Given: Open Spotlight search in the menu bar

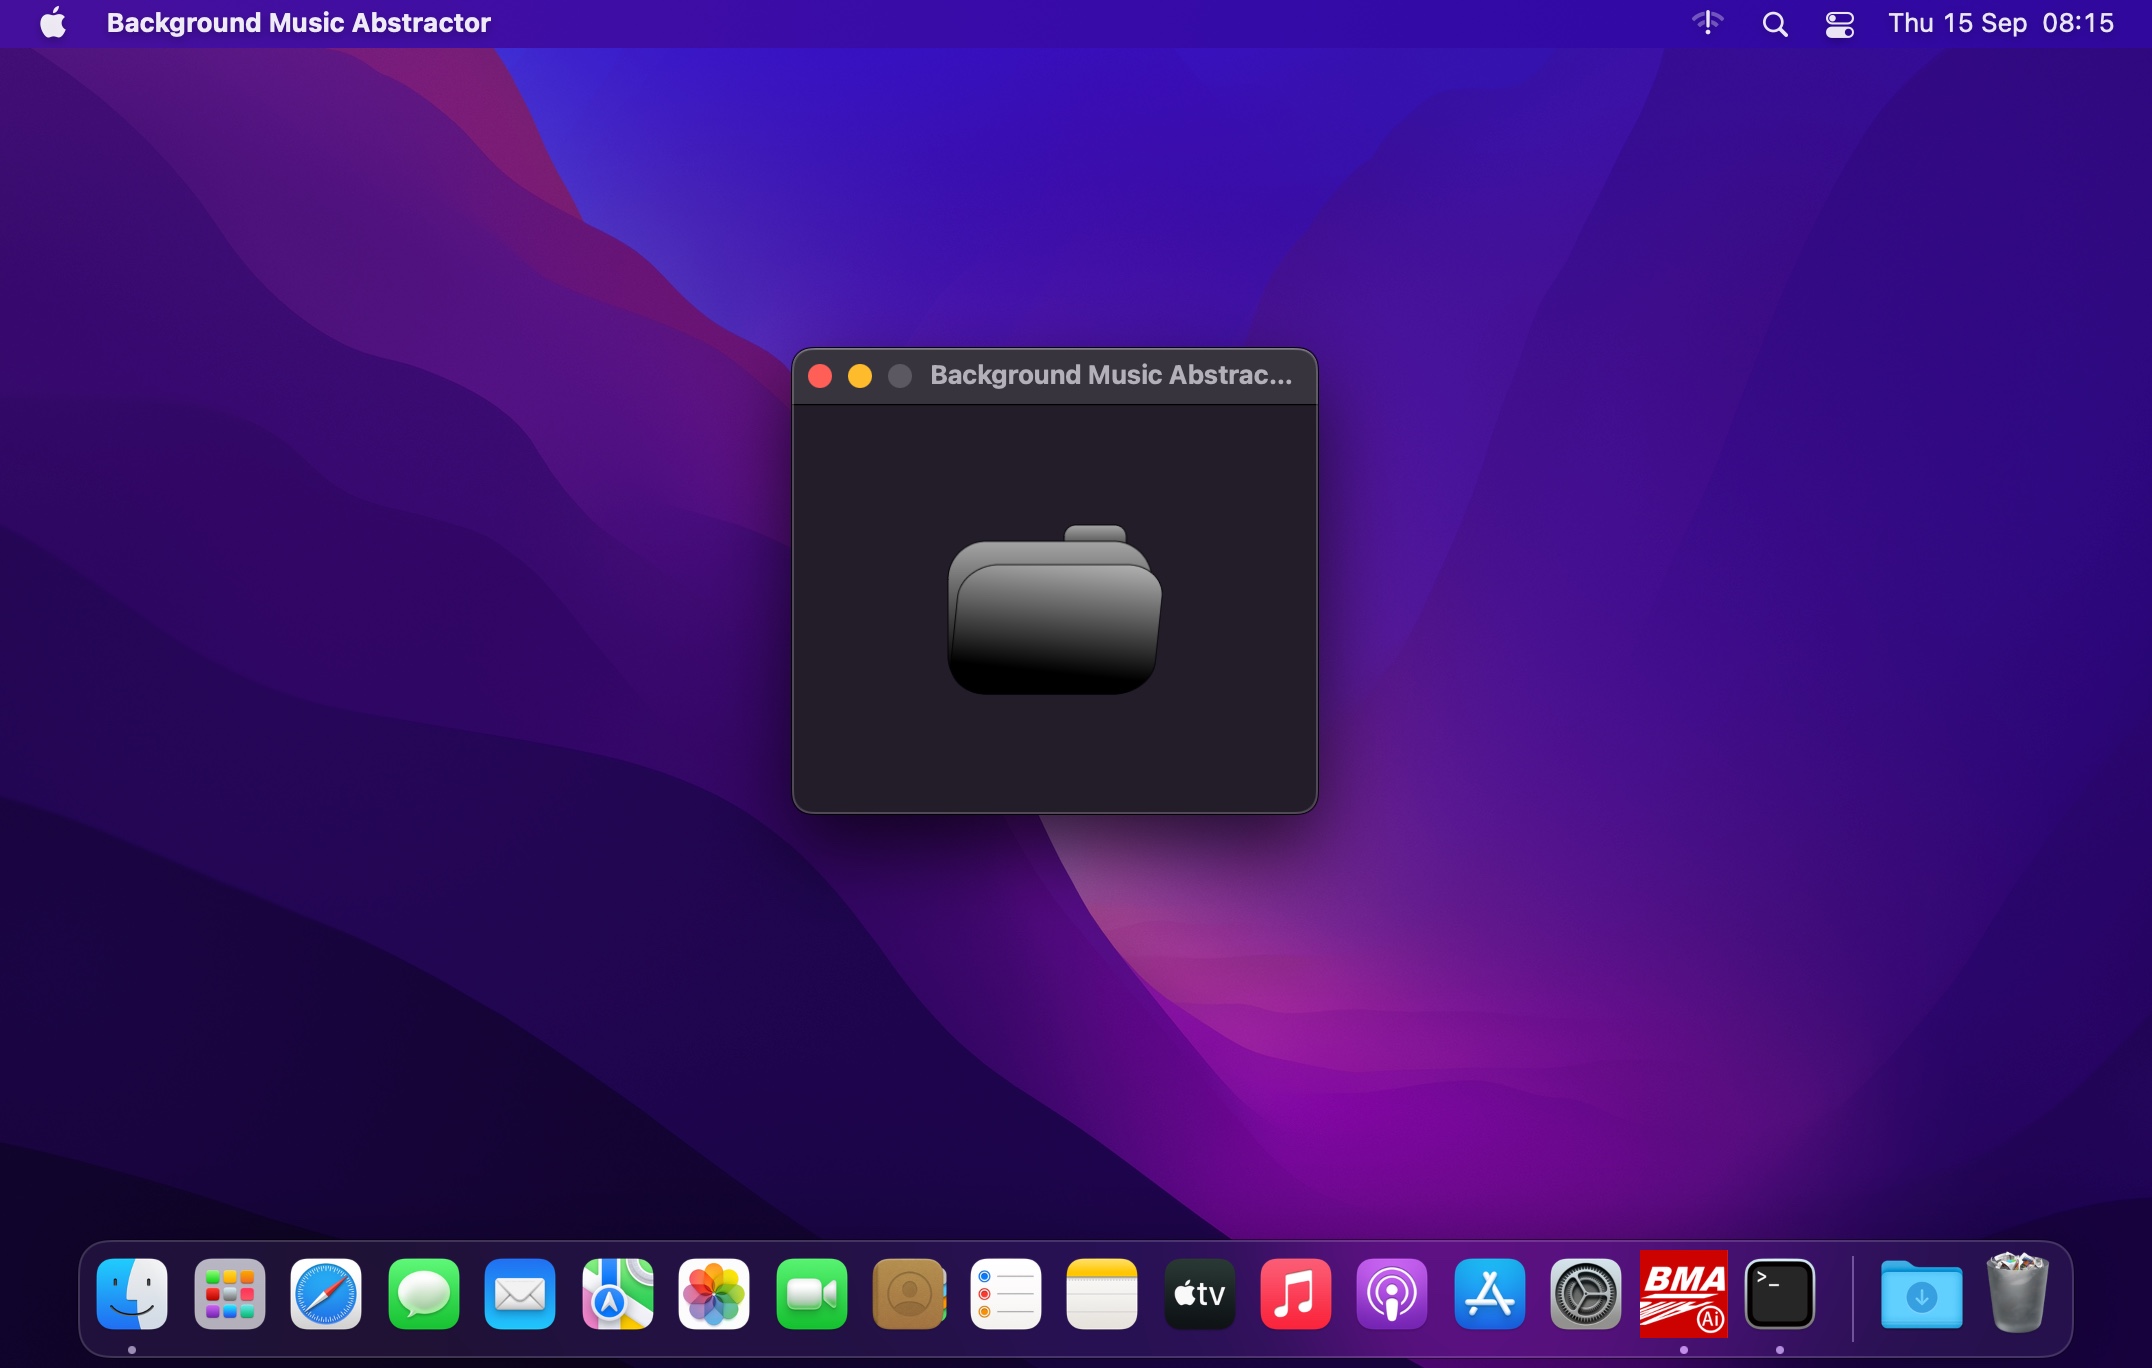Looking at the screenshot, I should (x=1775, y=23).
